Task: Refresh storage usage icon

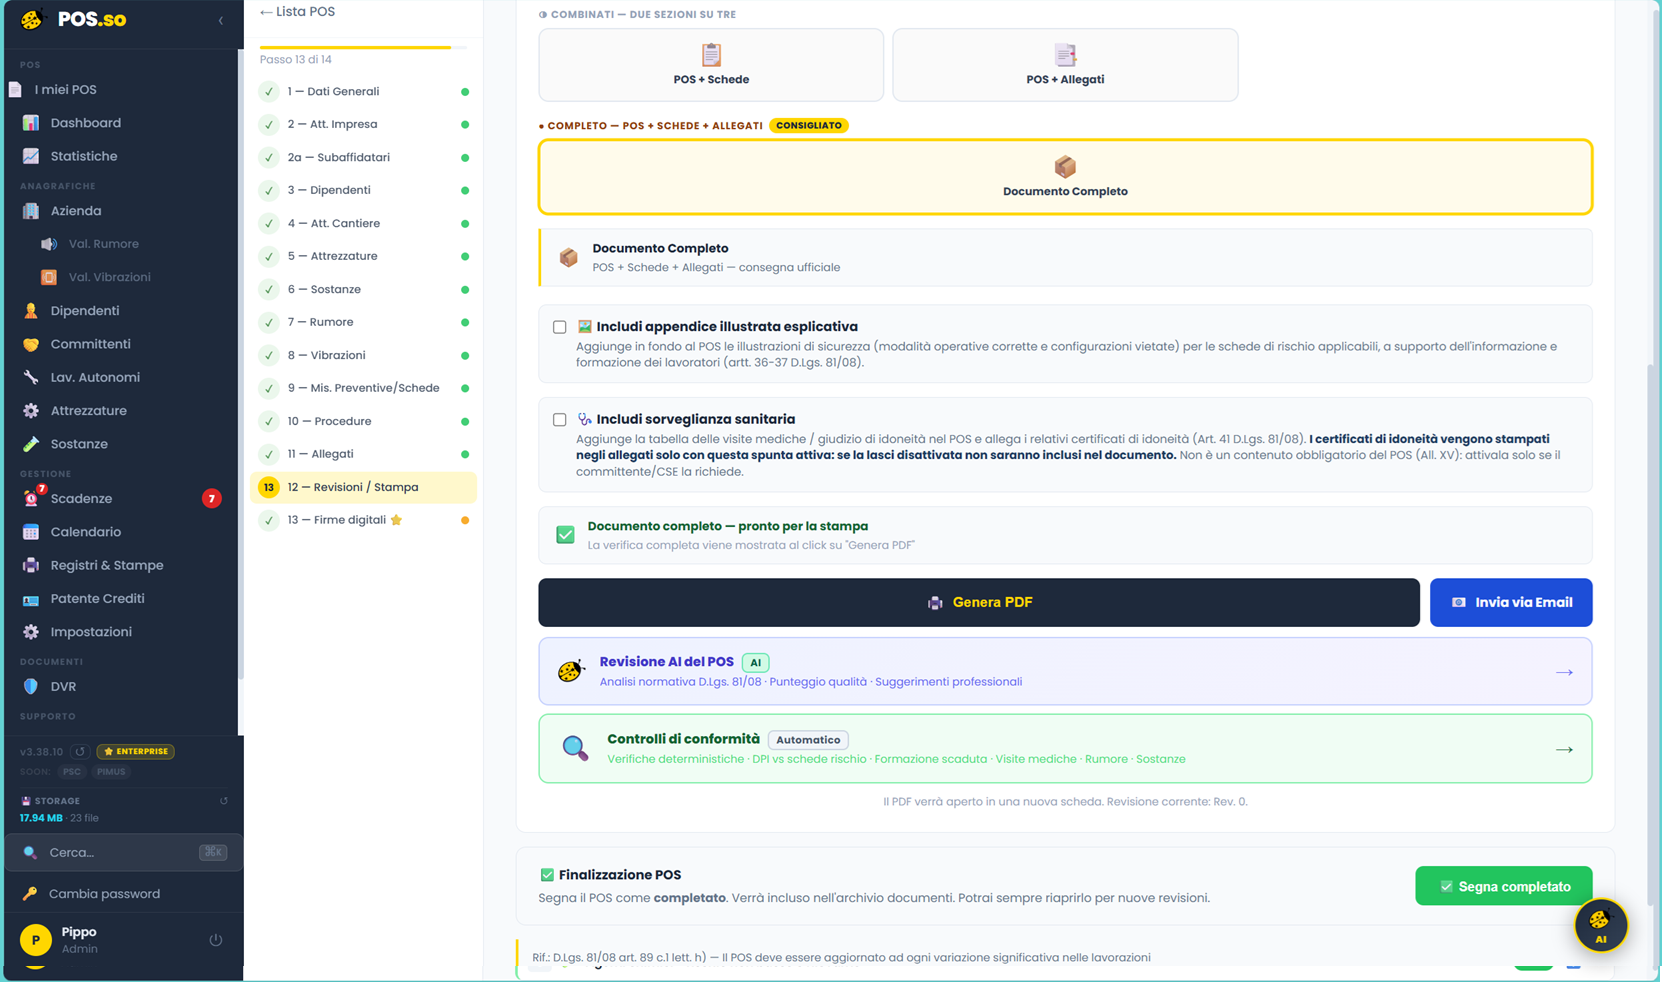Action: point(224,801)
